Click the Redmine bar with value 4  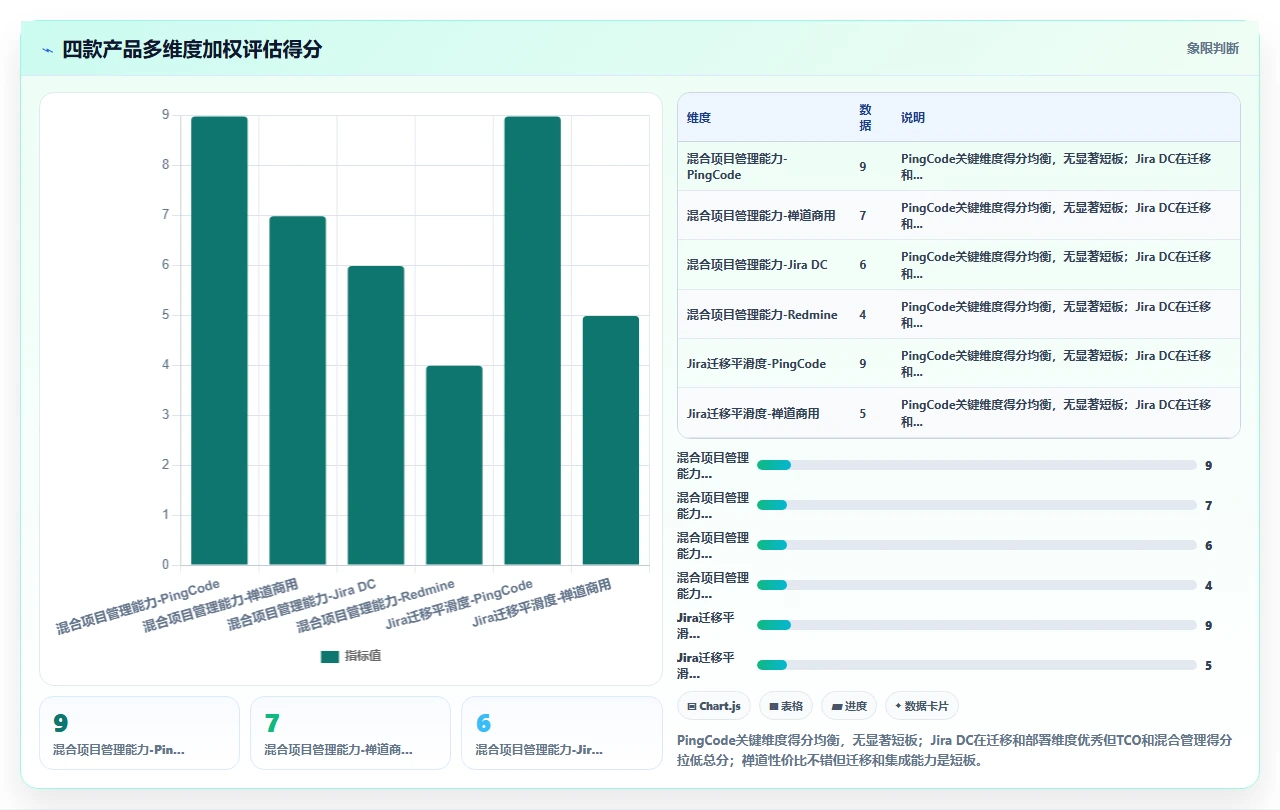click(x=454, y=465)
